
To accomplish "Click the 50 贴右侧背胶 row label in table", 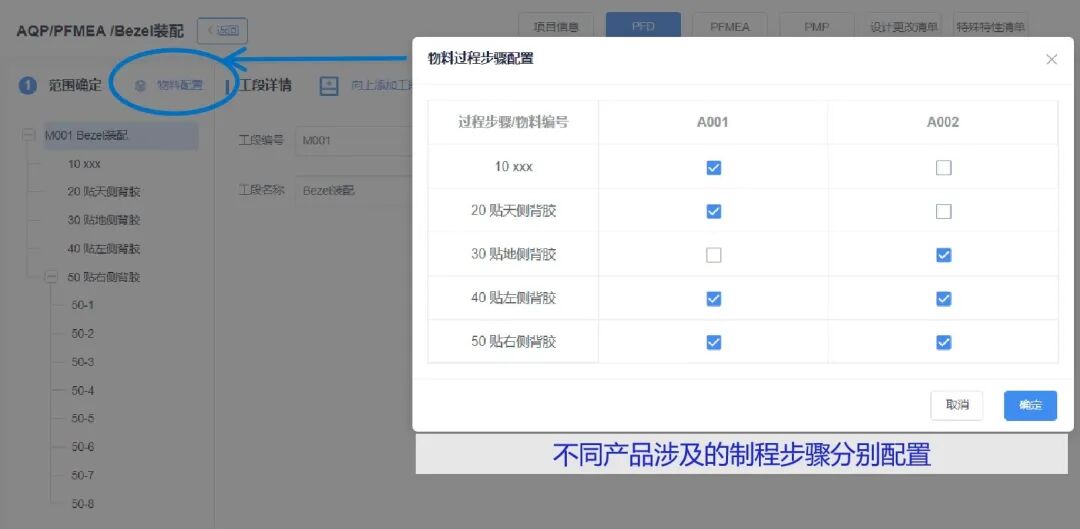I will [x=513, y=342].
